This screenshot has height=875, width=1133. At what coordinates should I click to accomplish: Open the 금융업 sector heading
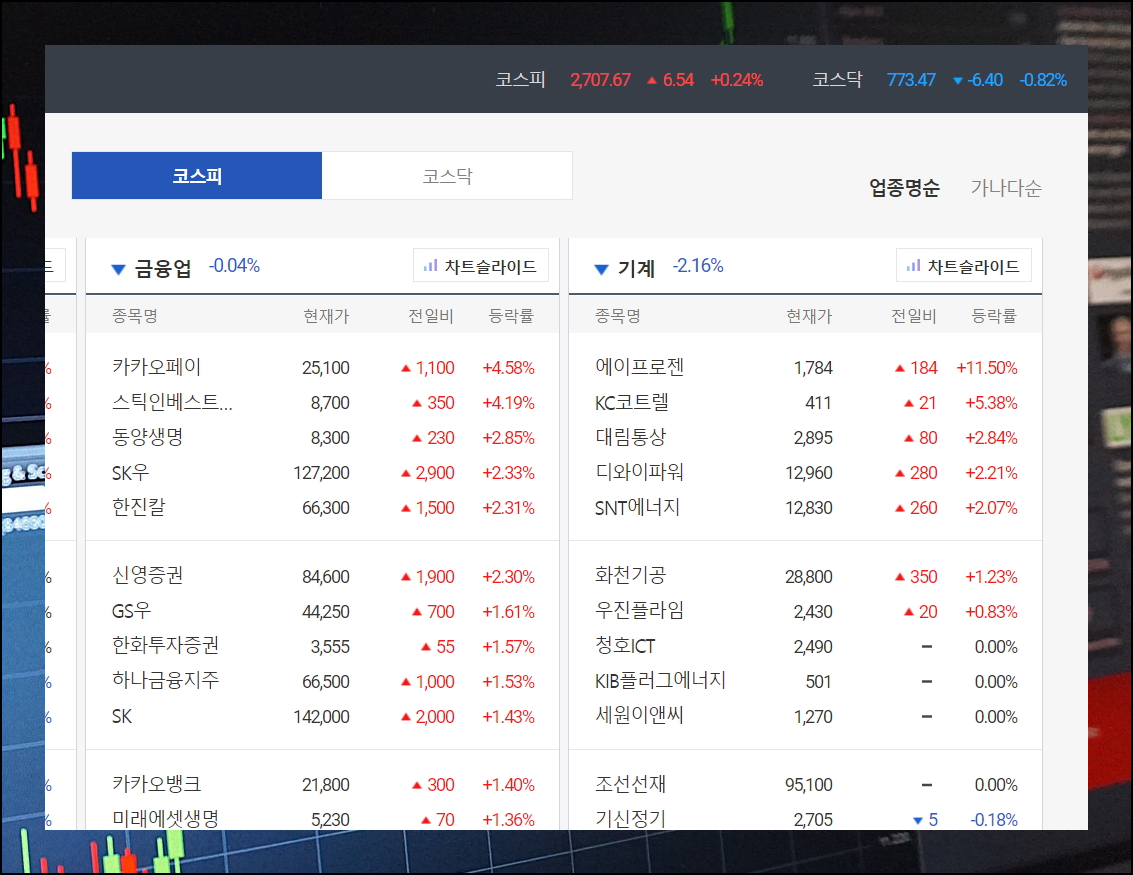(x=163, y=268)
